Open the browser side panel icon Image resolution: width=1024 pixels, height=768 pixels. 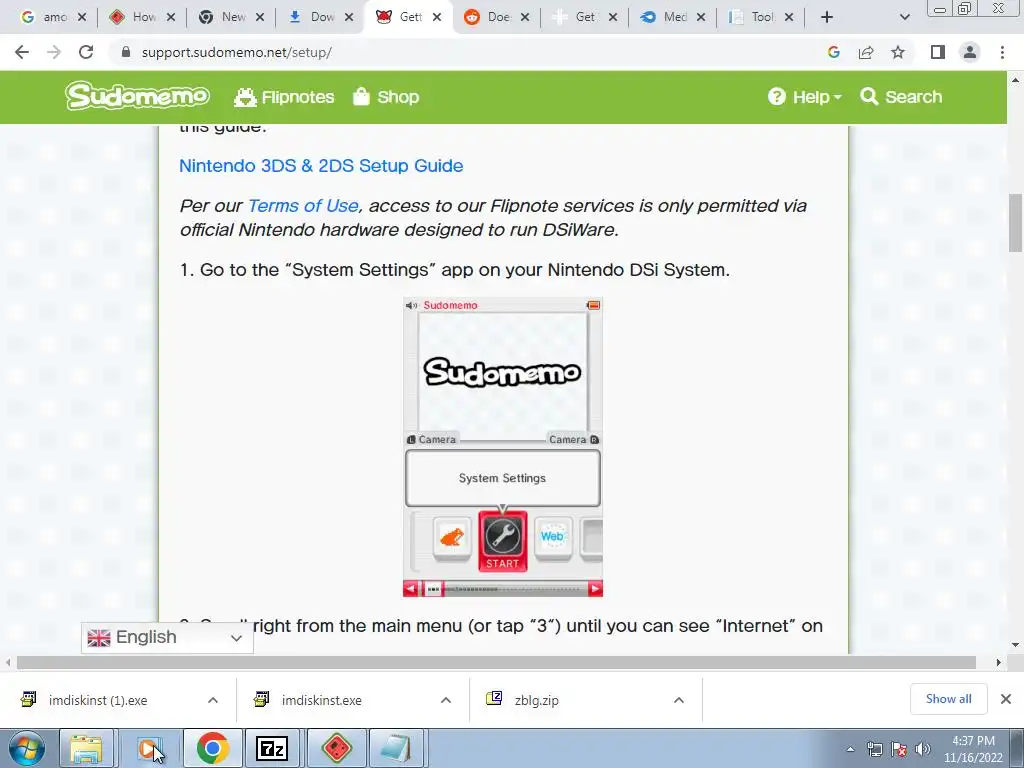tap(938, 52)
